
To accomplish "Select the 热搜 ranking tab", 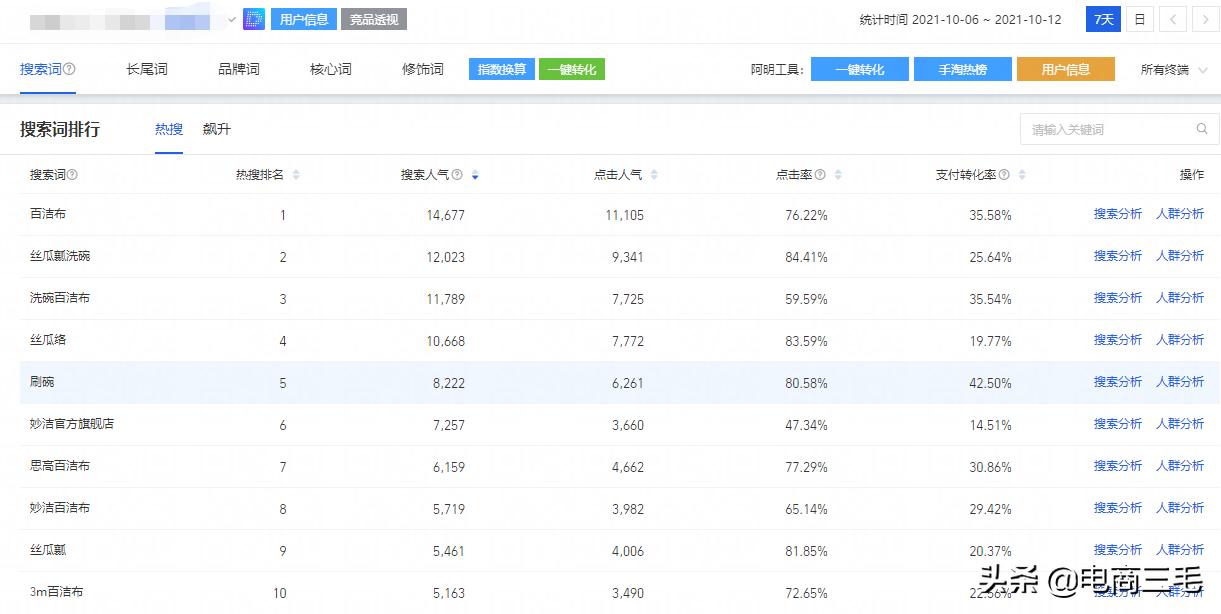I will tap(169, 129).
